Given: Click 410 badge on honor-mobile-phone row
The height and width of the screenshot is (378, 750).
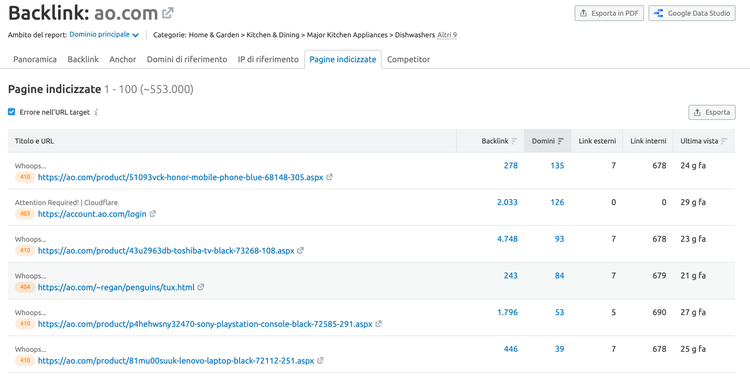Looking at the screenshot, I should point(25,177).
